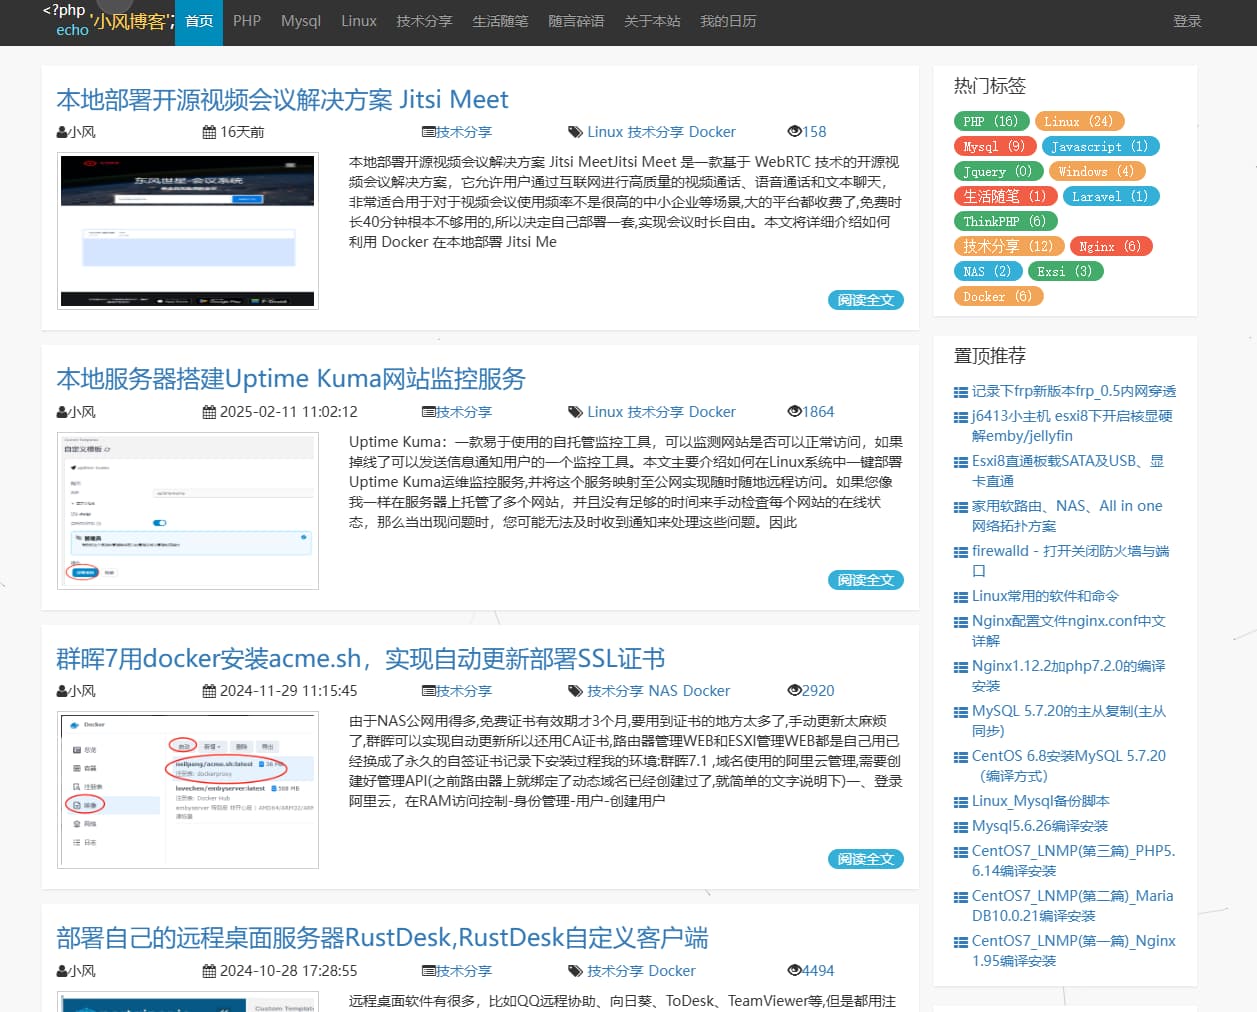The image size is (1257, 1012).
Task: Choose the orange Docker (6) tag
Action: point(997,296)
